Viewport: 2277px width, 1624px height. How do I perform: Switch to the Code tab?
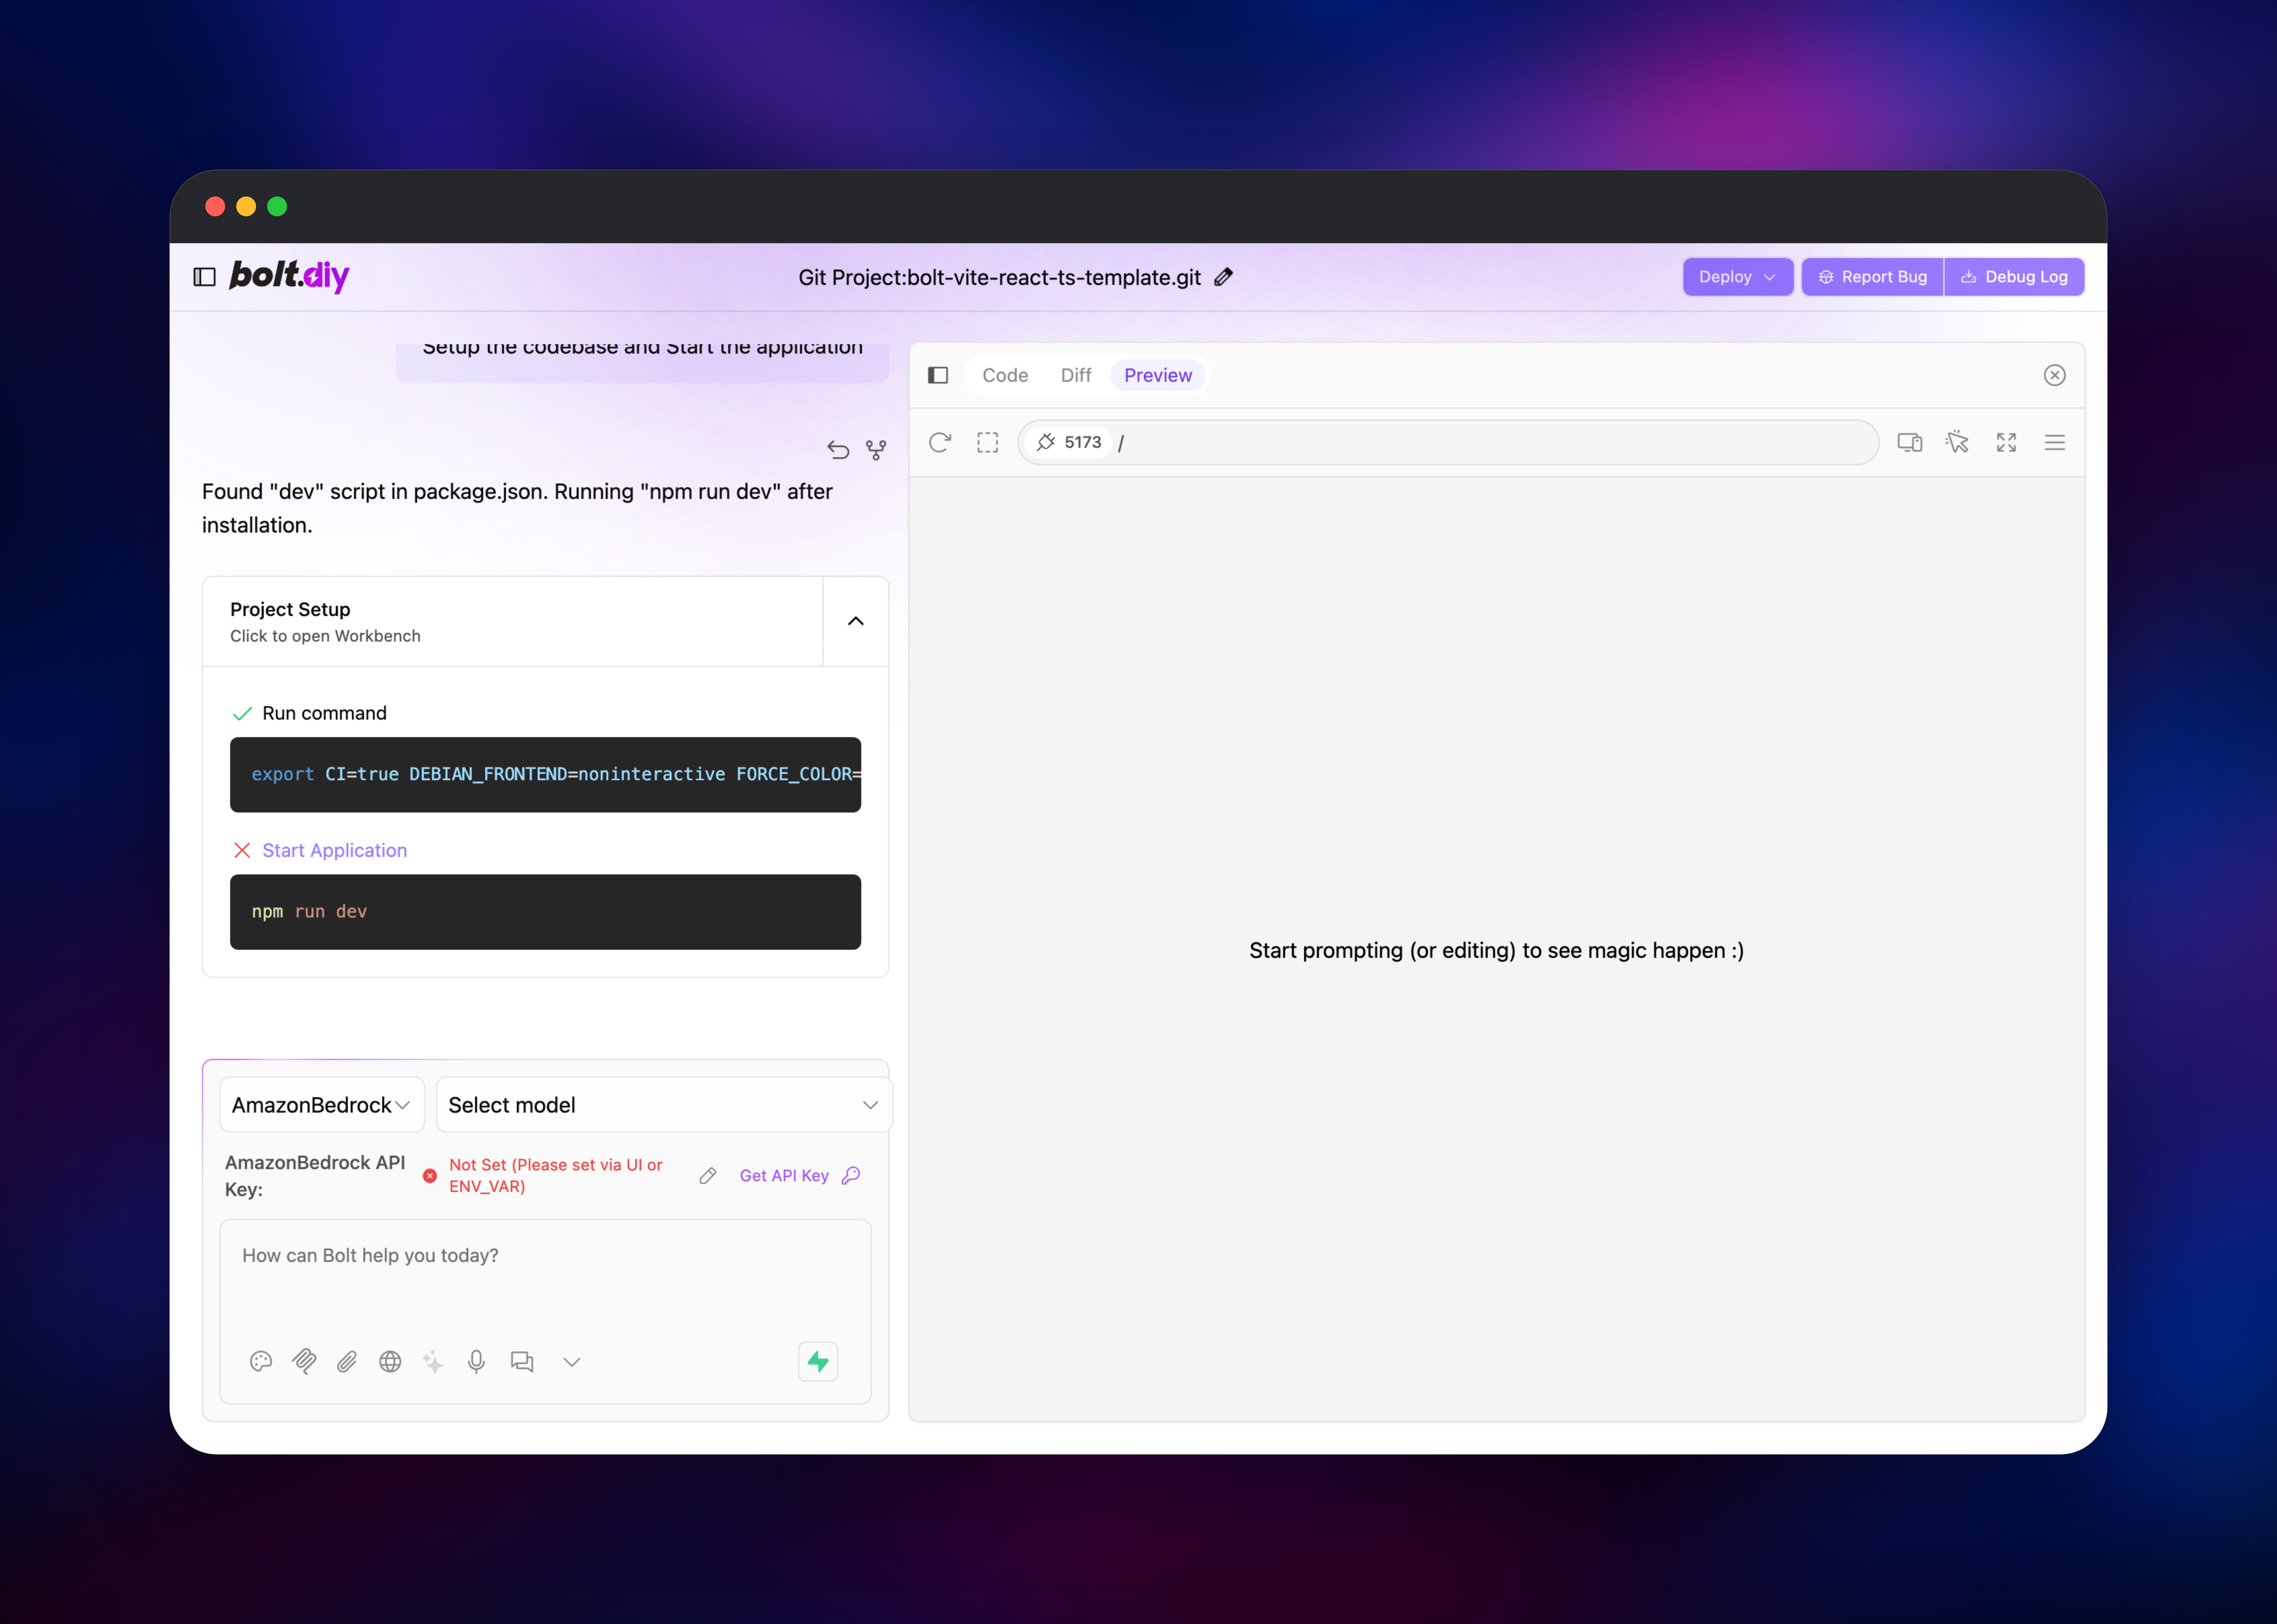tap(1005, 375)
